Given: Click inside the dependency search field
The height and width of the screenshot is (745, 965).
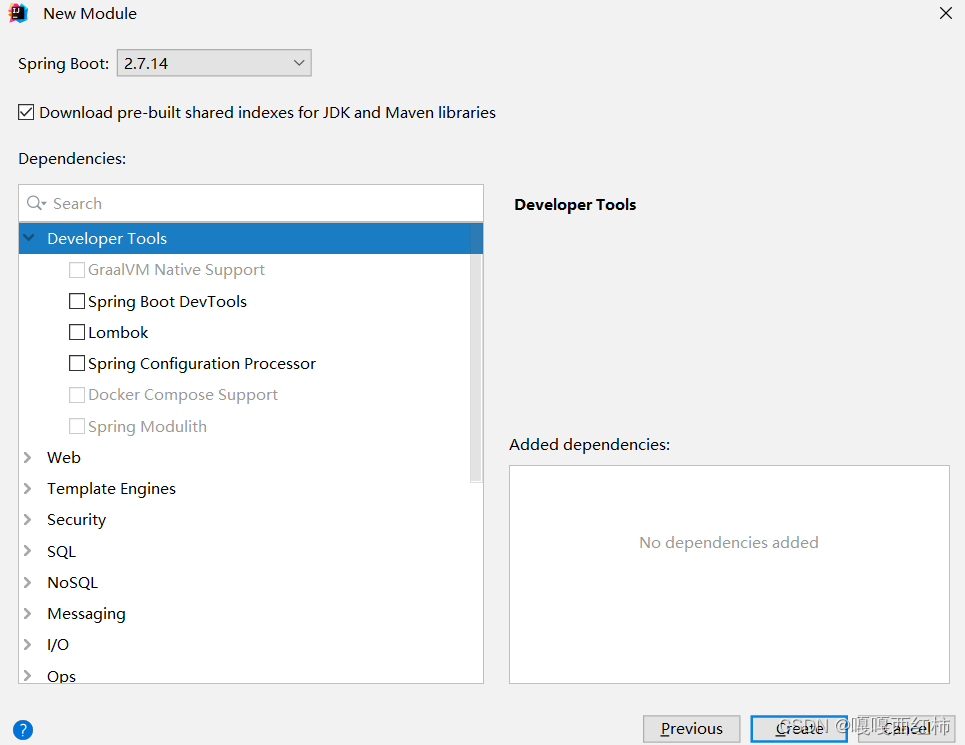Looking at the screenshot, I should [150, 203].
